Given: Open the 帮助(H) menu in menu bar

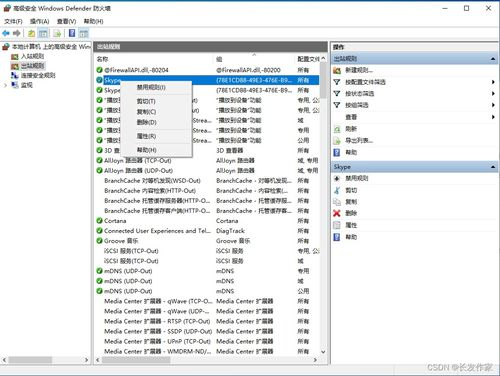Looking at the screenshot, I should click(93, 21).
